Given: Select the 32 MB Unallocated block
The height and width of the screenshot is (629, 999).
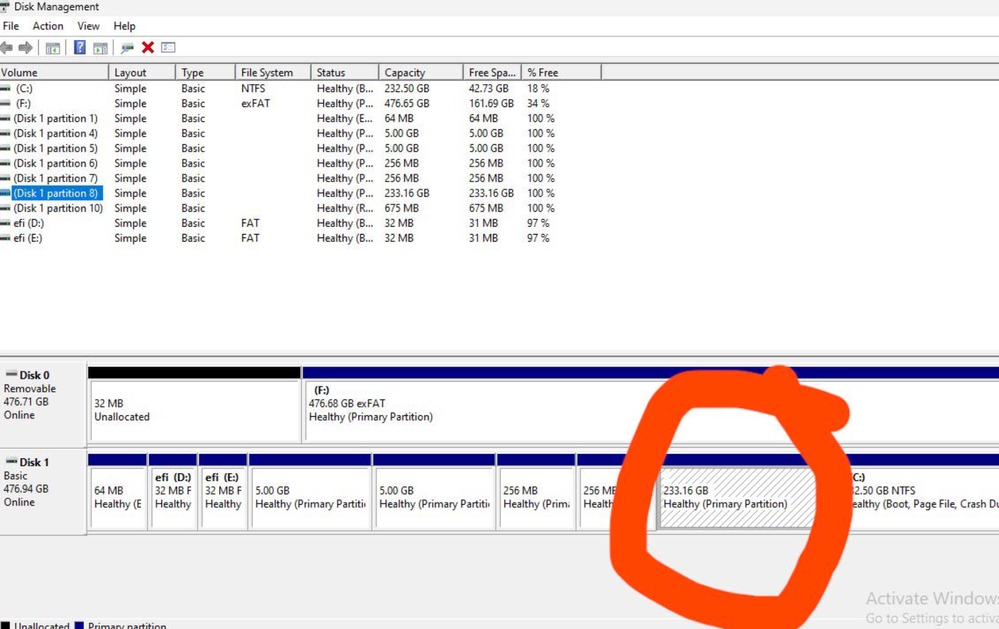Looking at the screenshot, I should [195, 410].
